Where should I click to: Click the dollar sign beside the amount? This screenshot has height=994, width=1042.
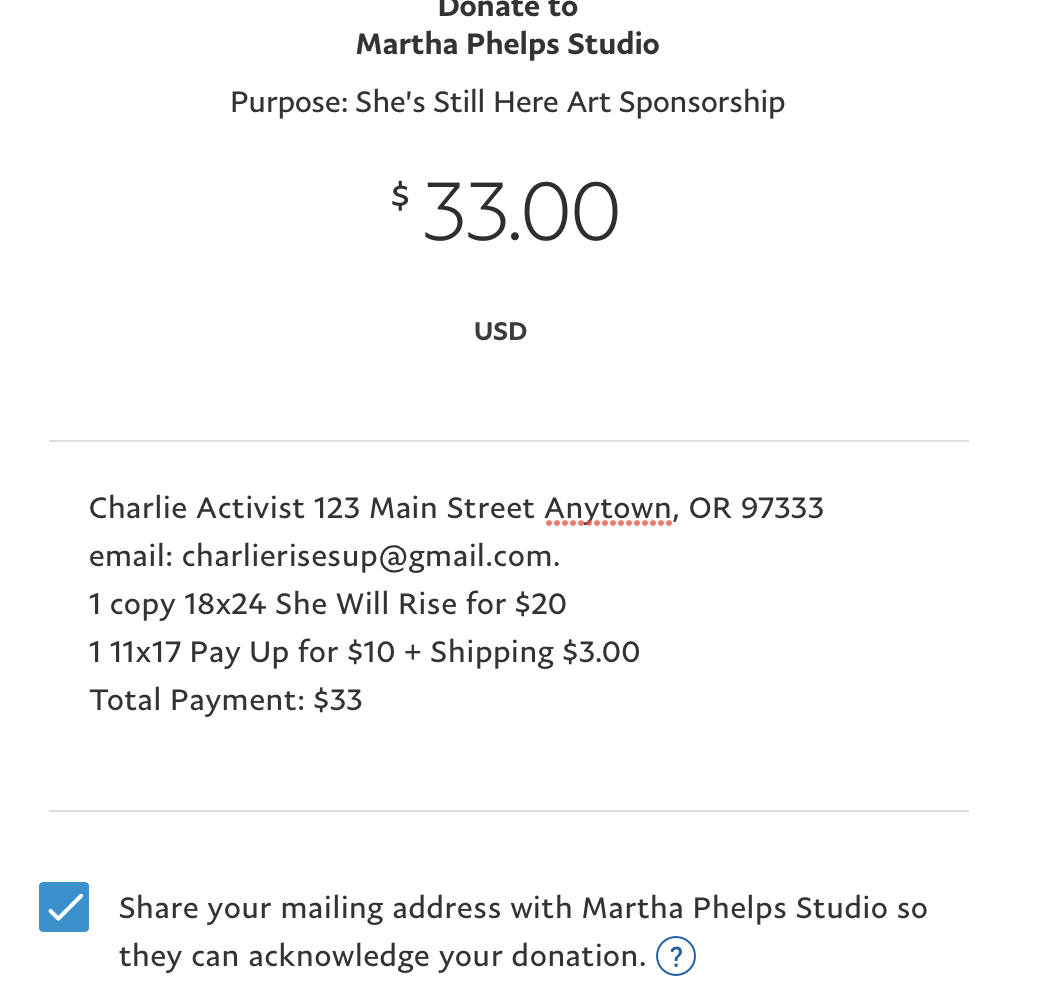400,195
